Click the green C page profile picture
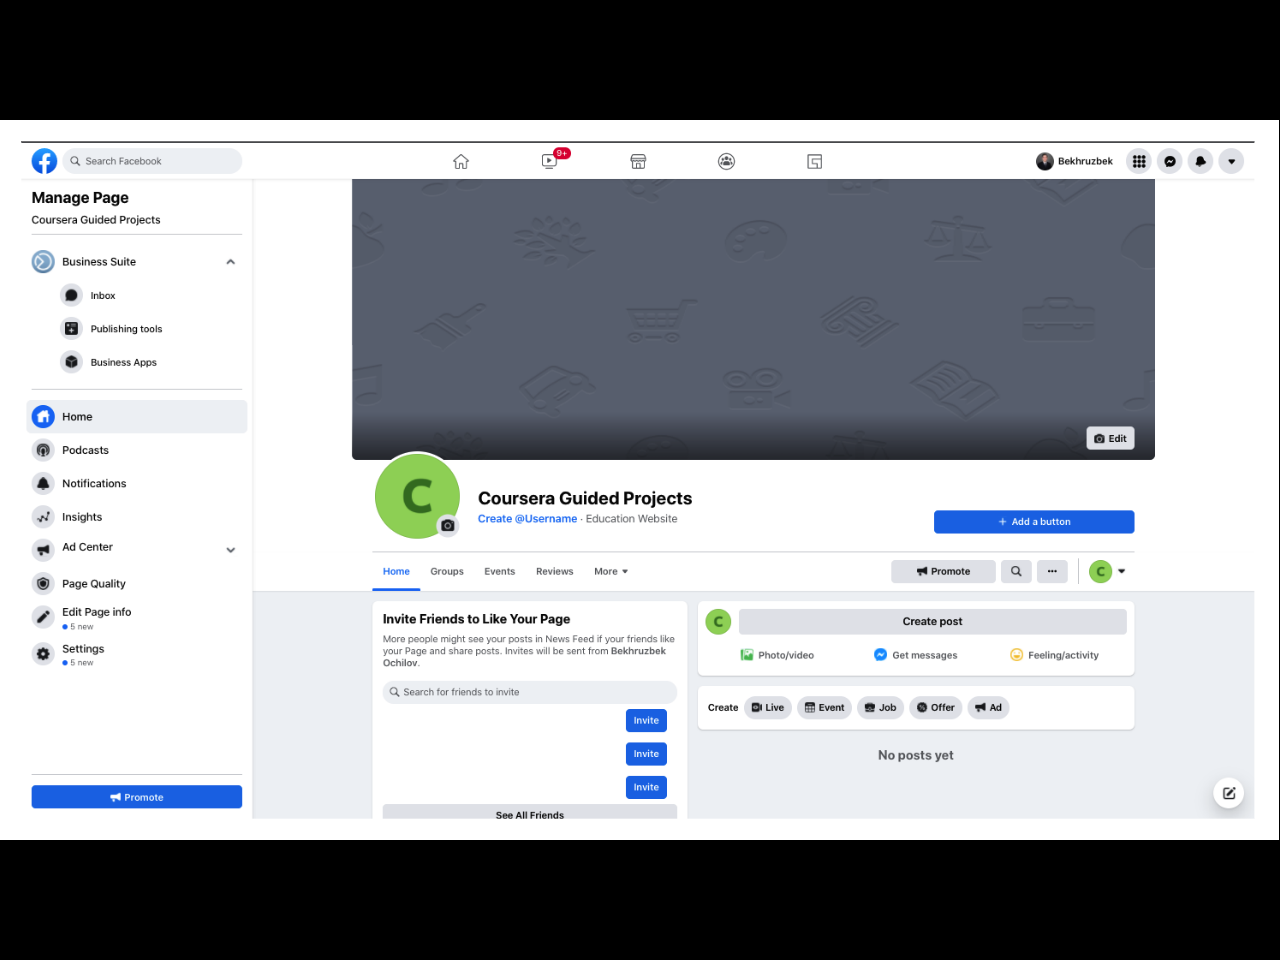The width and height of the screenshot is (1280, 960). (417, 496)
